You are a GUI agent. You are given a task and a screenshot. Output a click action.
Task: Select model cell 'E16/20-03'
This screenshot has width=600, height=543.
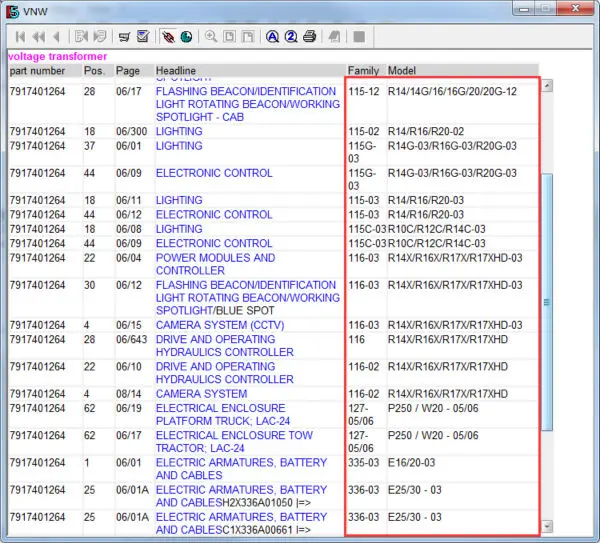[411, 462]
